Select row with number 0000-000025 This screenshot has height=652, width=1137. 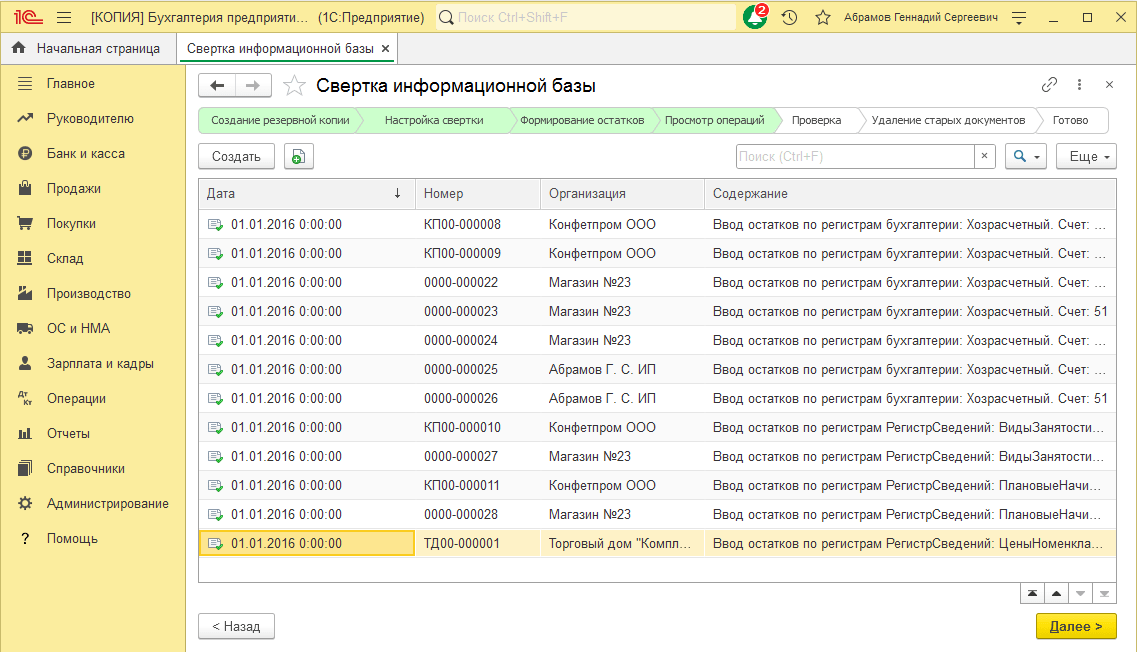pyautogui.click(x=657, y=370)
